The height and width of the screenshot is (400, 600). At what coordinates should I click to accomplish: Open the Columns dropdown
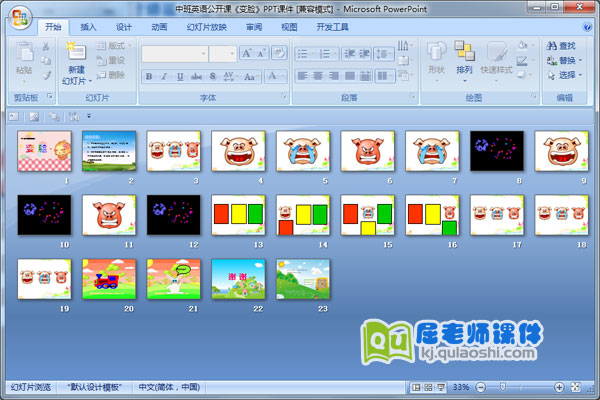pyautogui.click(x=385, y=76)
